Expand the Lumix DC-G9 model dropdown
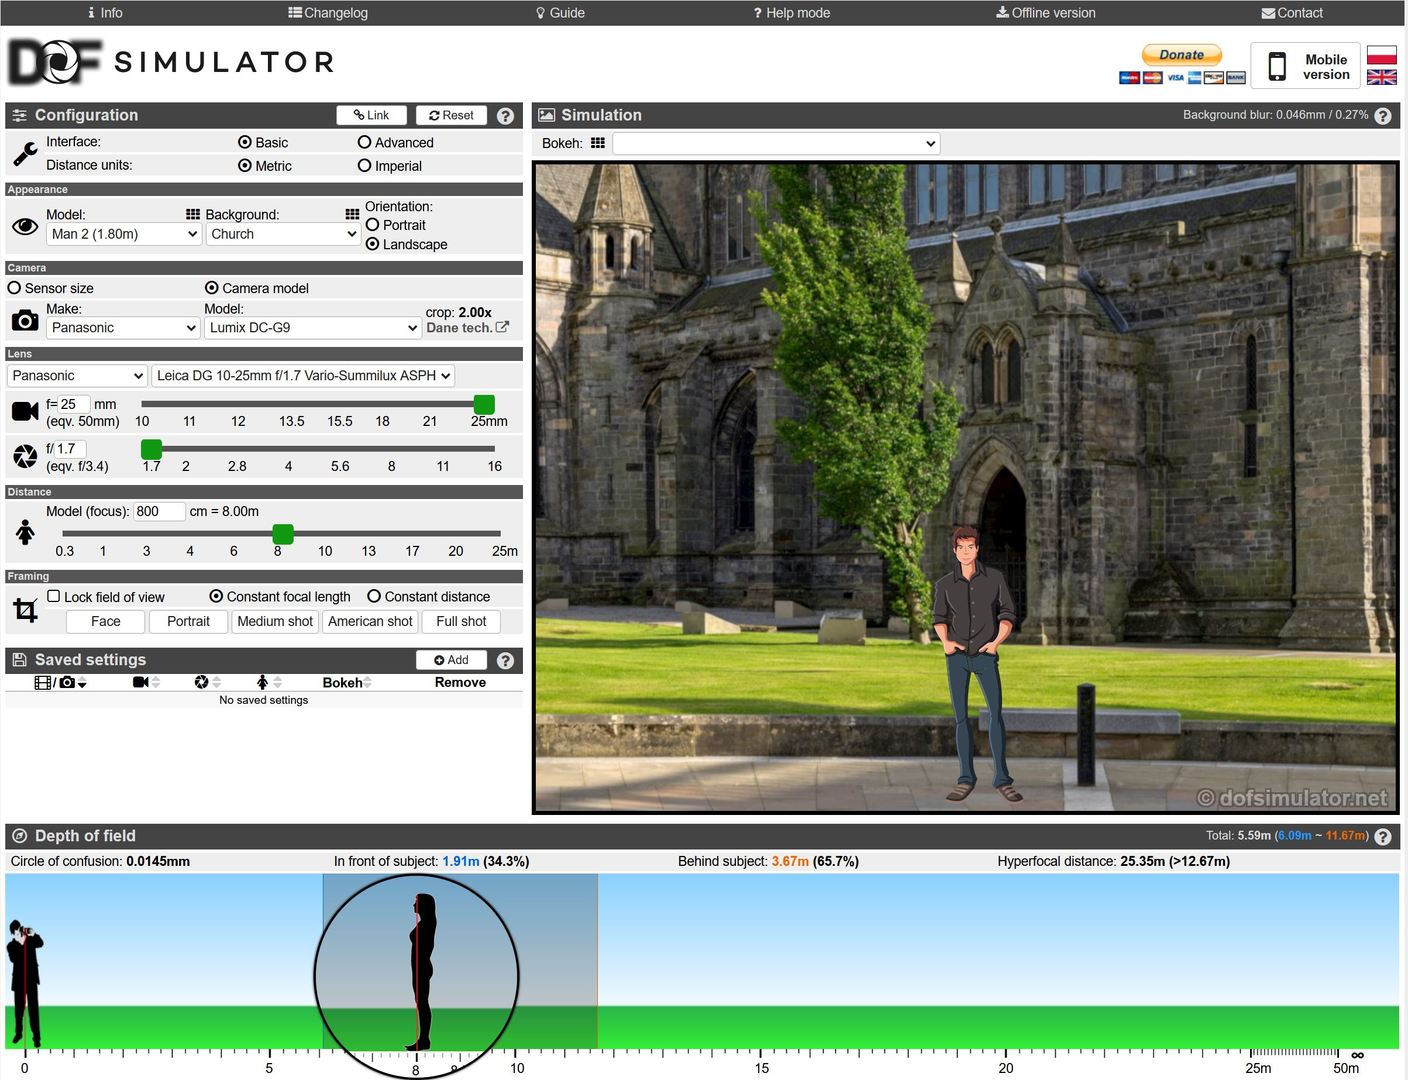This screenshot has height=1080, width=1408. pyautogui.click(x=313, y=327)
